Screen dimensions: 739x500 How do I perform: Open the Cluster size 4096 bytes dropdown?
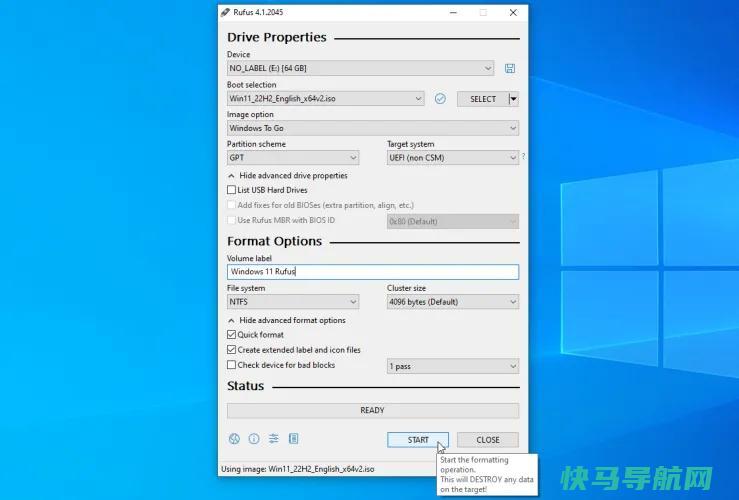(453, 302)
